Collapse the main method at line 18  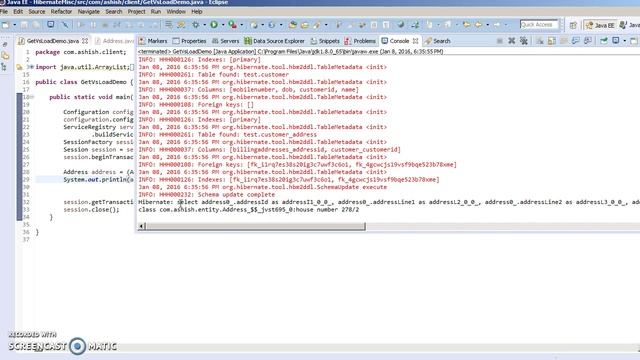32,97
